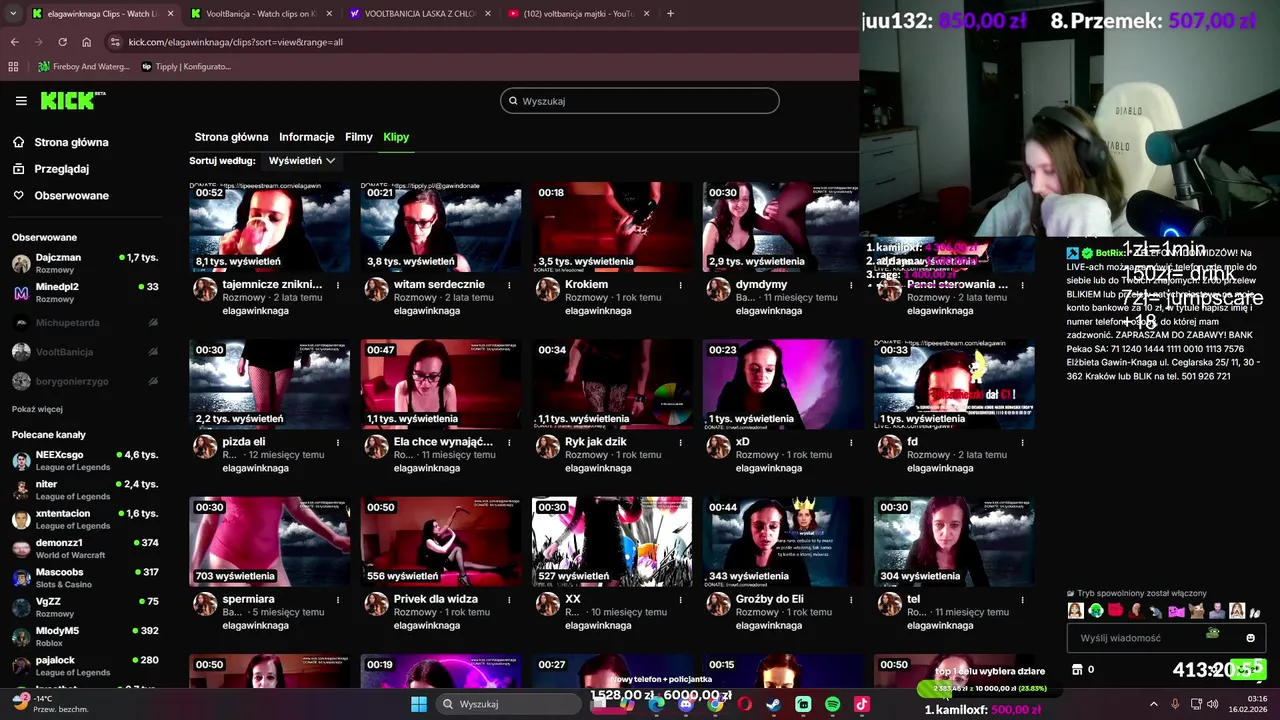This screenshot has height=720, width=1280.
Task: Open options menu for clip Krokiem
Action: (x=681, y=285)
